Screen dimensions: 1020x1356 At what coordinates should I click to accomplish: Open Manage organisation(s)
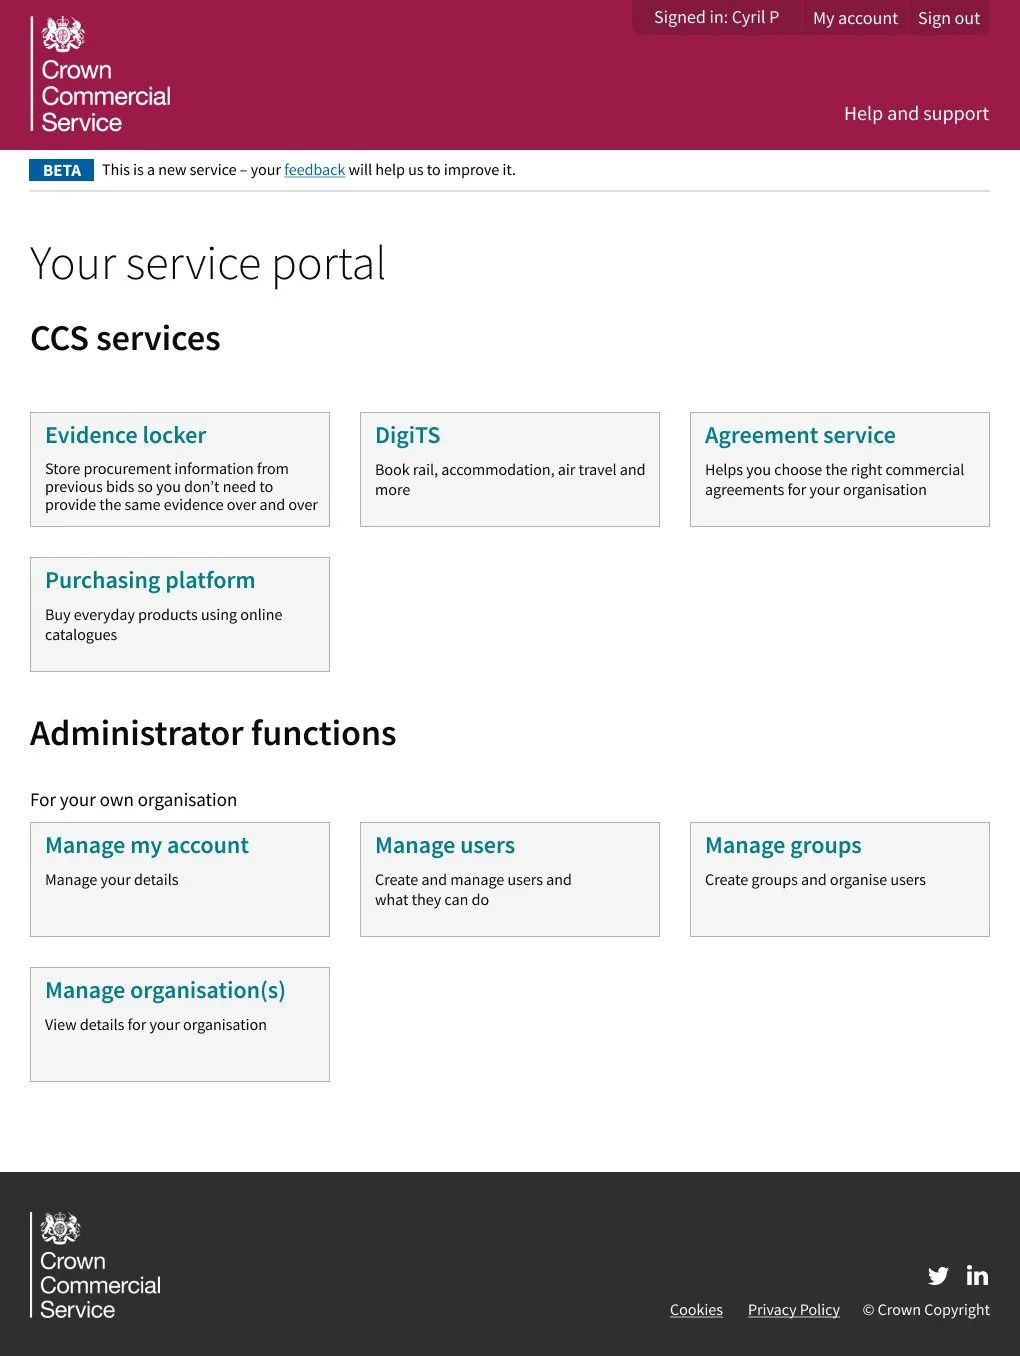point(166,990)
